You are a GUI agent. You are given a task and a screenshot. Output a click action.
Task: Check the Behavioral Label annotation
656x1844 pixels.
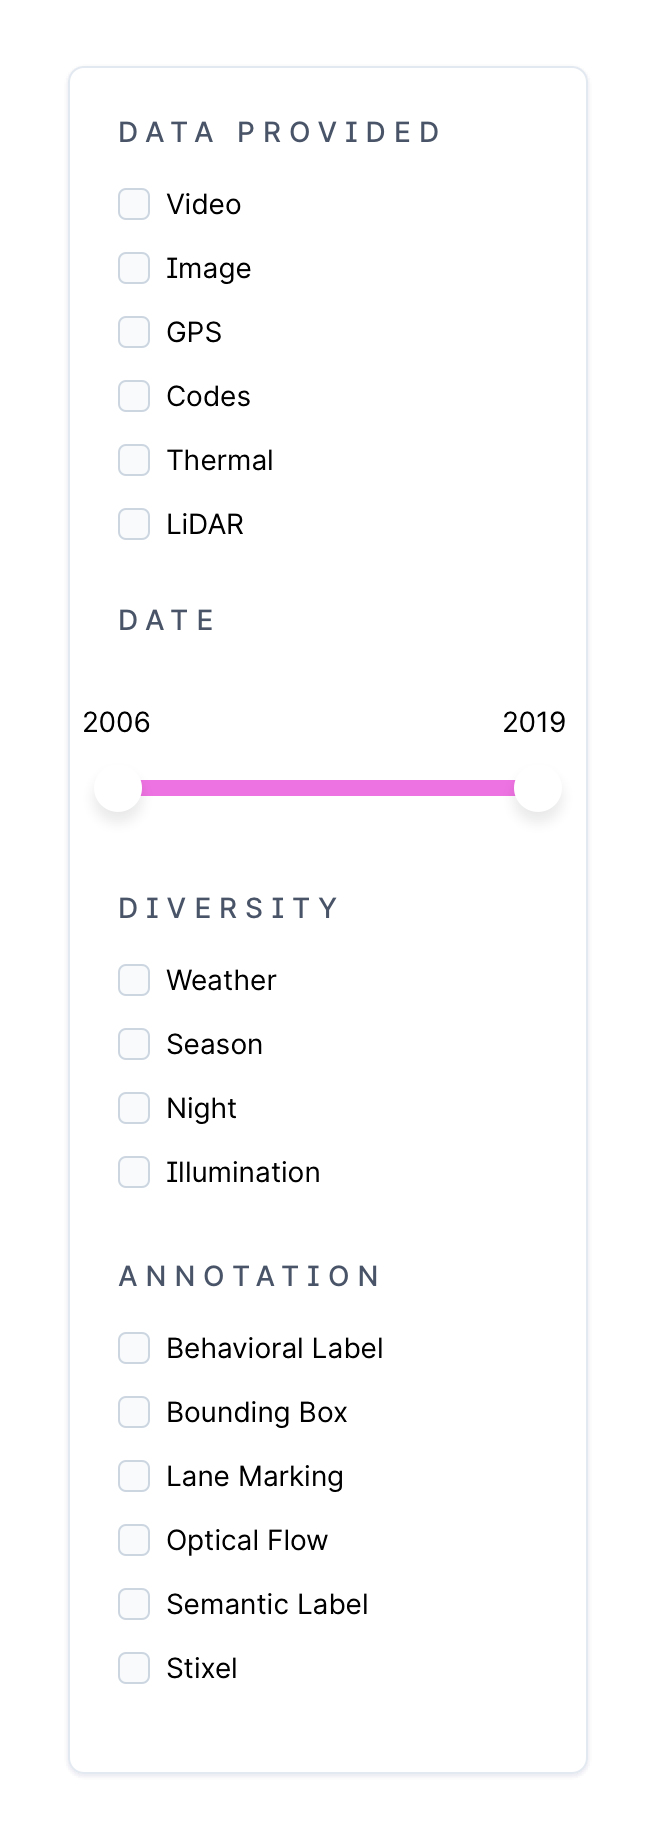click(133, 1348)
